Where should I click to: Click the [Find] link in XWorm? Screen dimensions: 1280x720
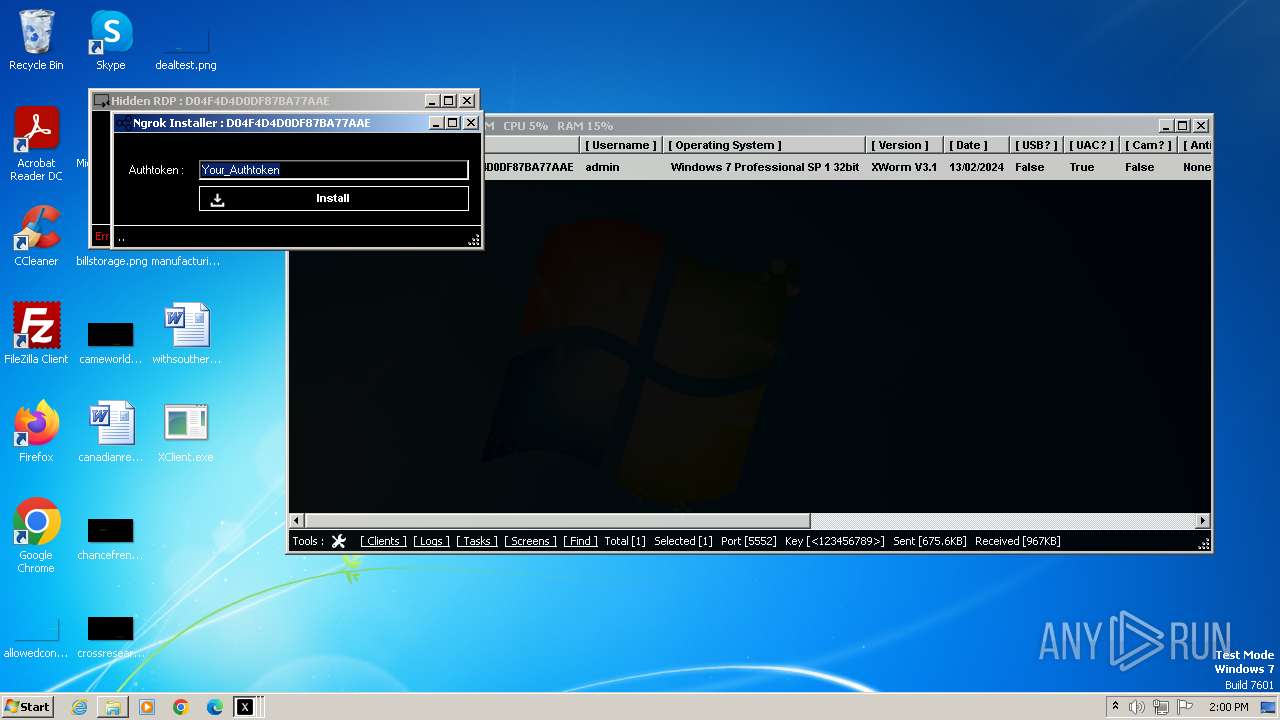click(580, 541)
